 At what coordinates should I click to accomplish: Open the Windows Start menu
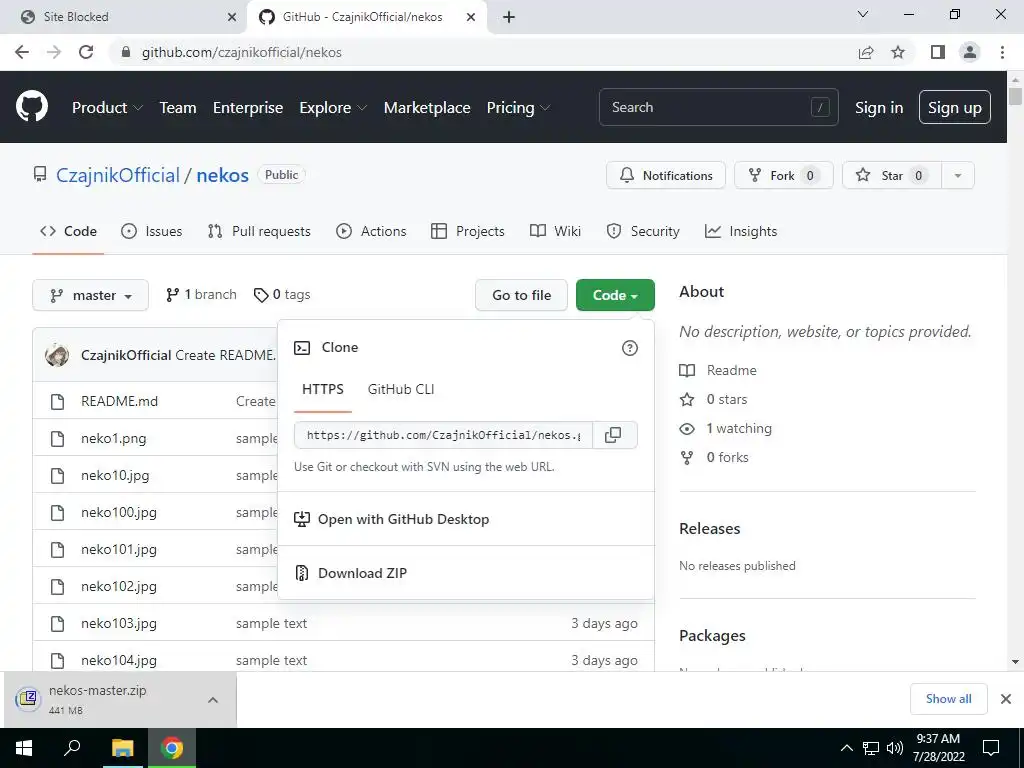pyautogui.click(x=24, y=748)
